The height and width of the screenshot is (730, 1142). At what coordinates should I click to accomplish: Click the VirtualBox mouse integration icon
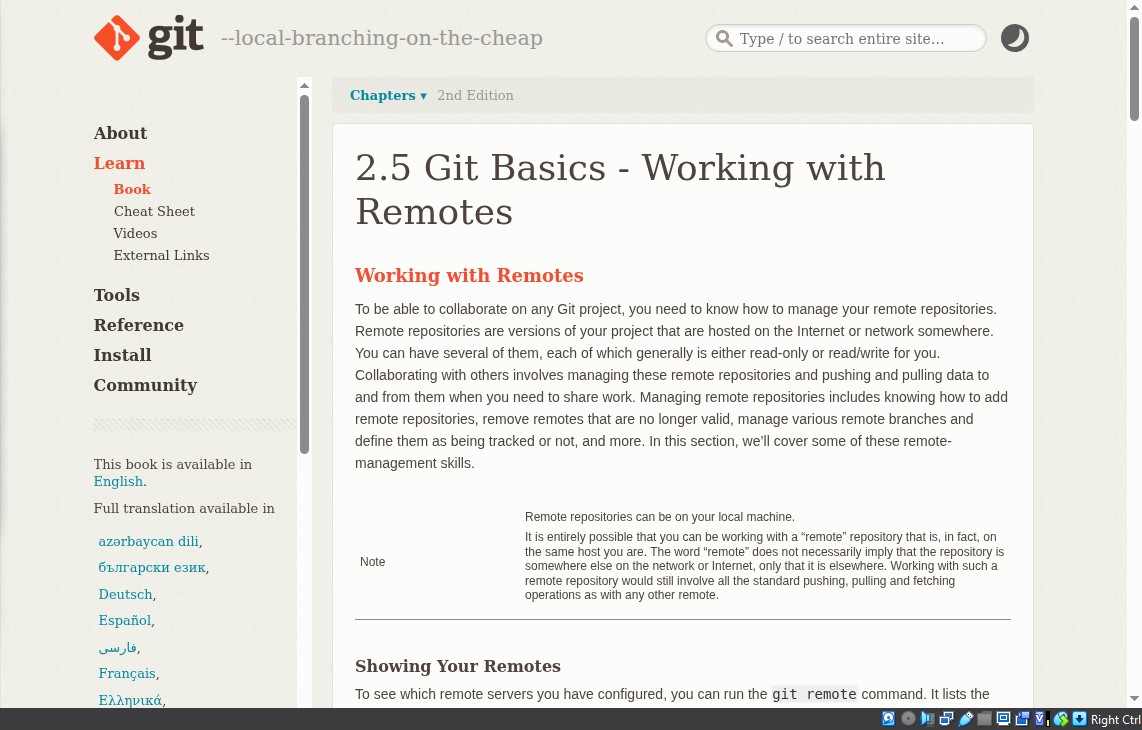pos(1061,718)
